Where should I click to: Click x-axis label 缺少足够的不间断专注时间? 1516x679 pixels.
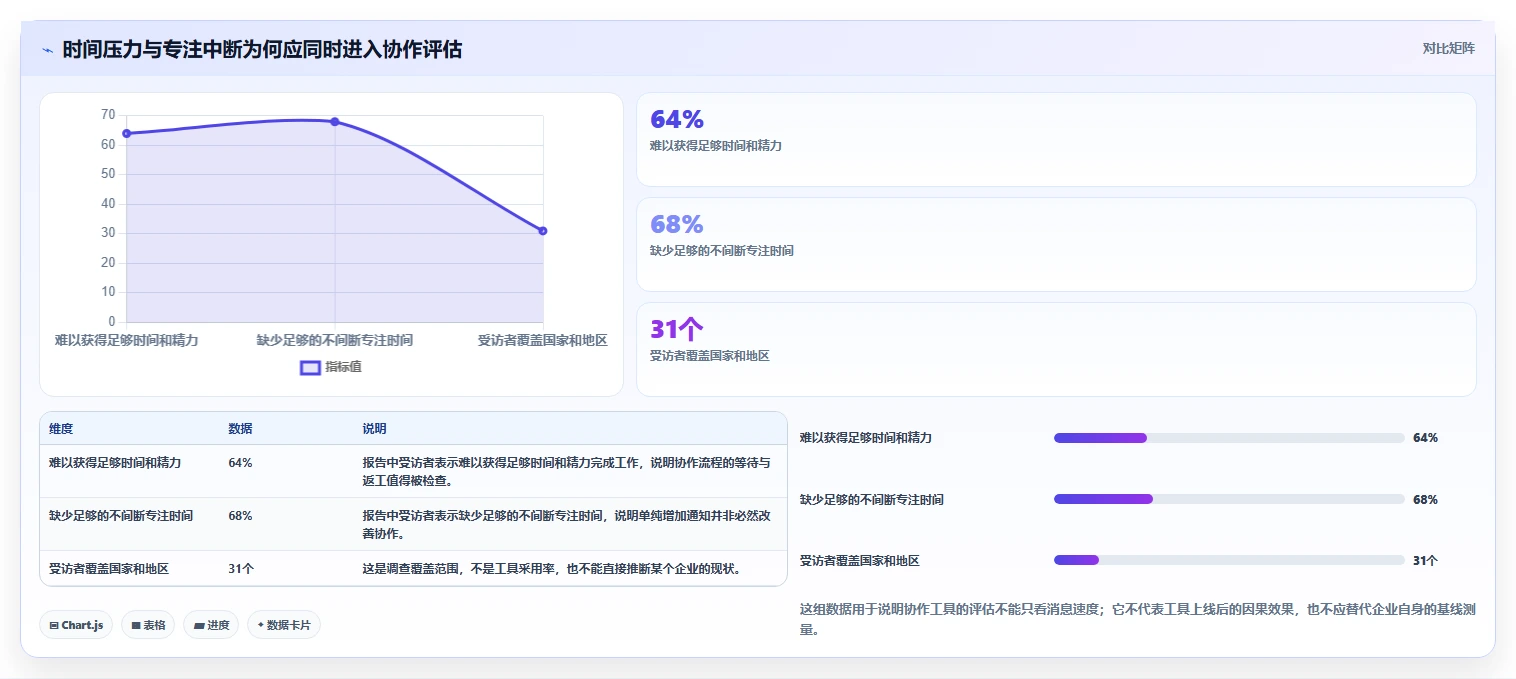coord(335,341)
